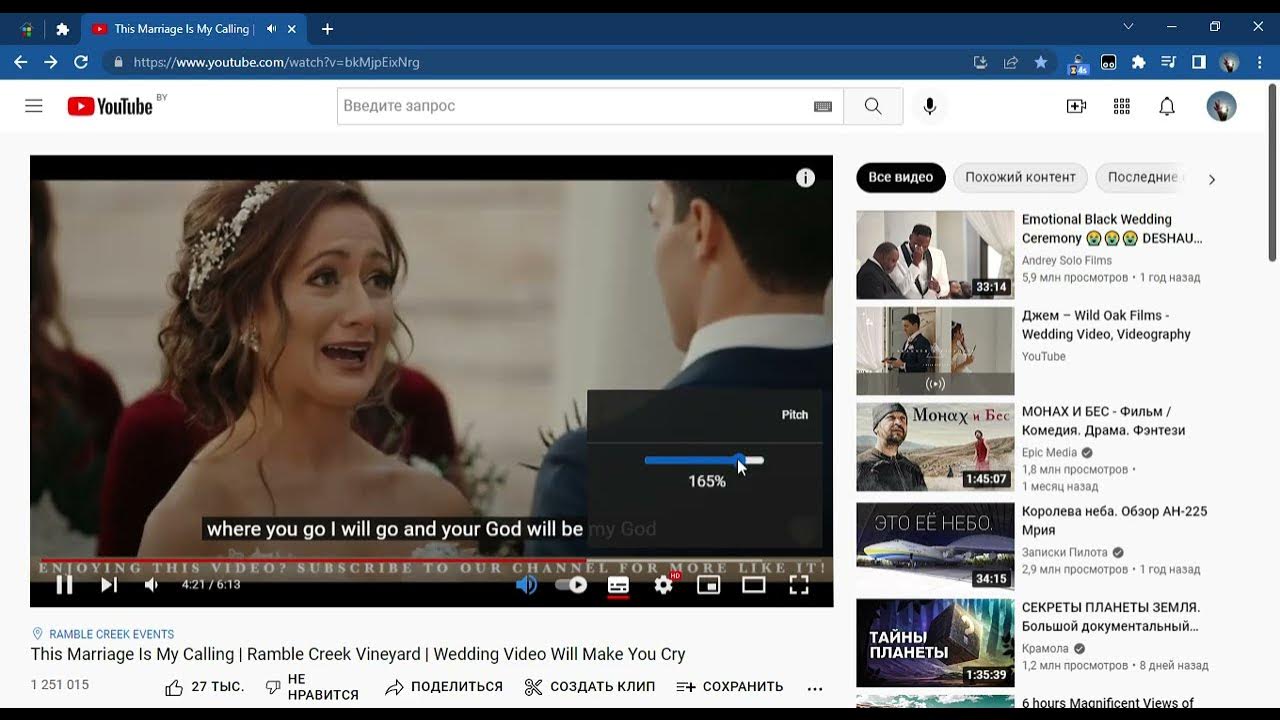Viewport: 1280px width, 720px height.
Task: Mute the player volume speaker
Action: point(151,585)
